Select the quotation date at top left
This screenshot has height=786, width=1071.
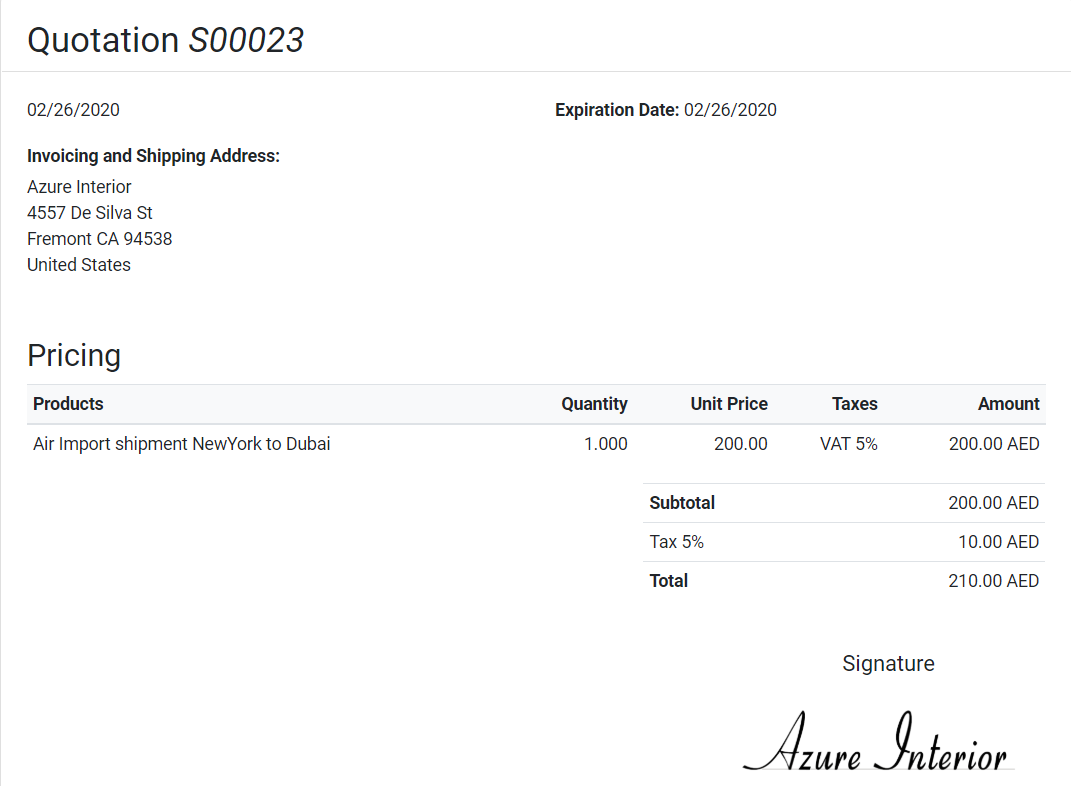click(73, 110)
